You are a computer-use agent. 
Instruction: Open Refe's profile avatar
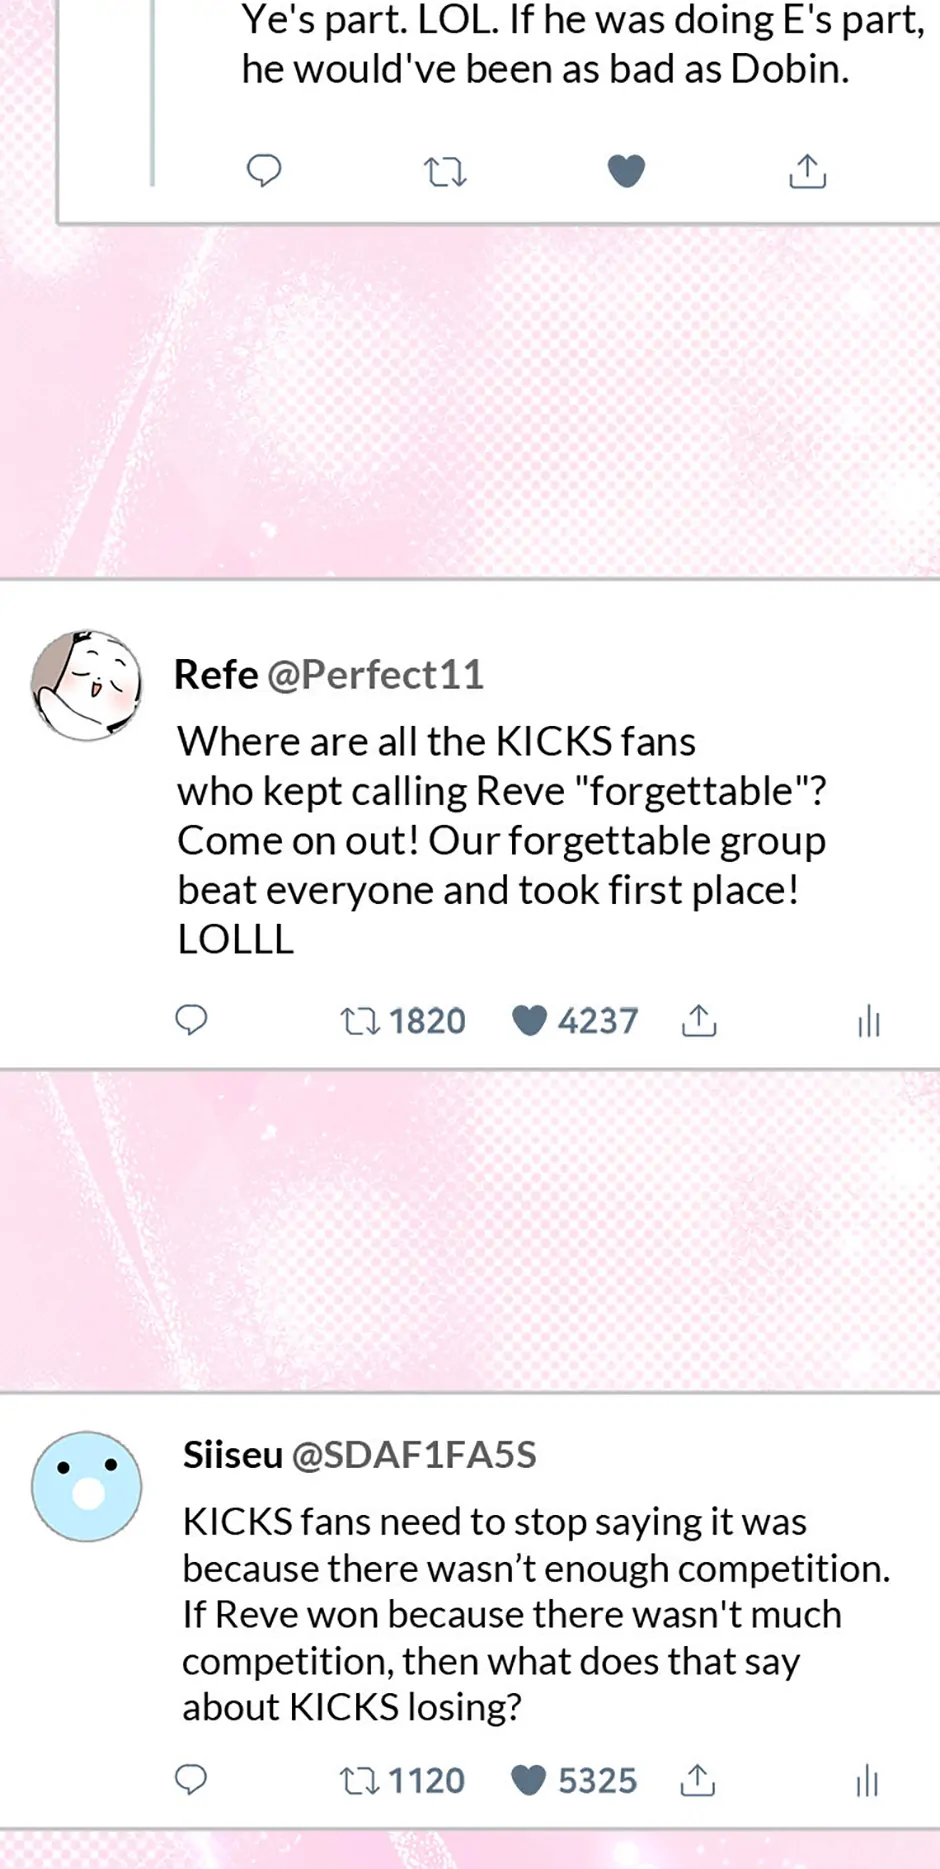point(86,686)
